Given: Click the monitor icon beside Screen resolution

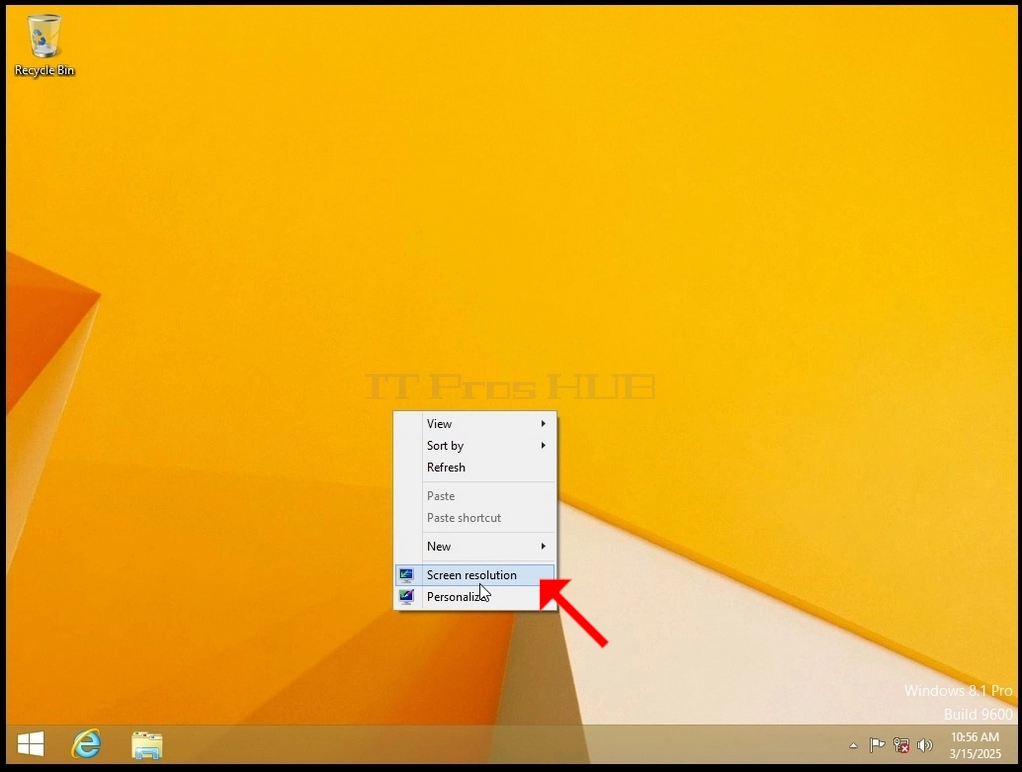Looking at the screenshot, I should (x=407, y=574).
